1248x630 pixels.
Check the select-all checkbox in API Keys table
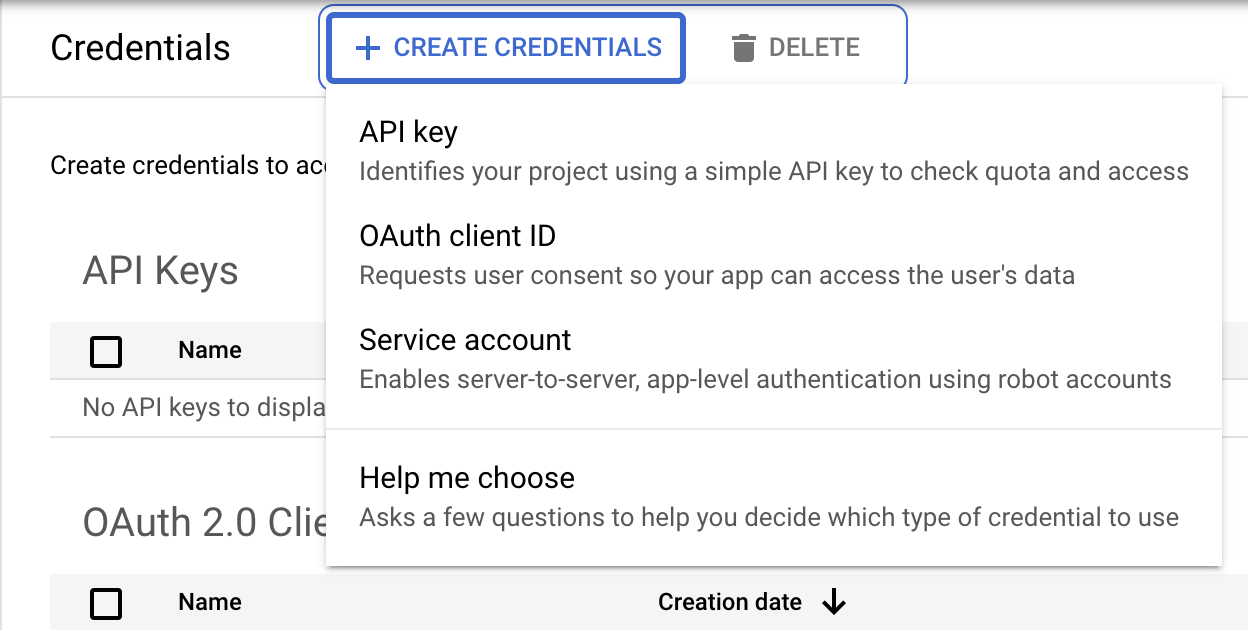pos(104,351)
